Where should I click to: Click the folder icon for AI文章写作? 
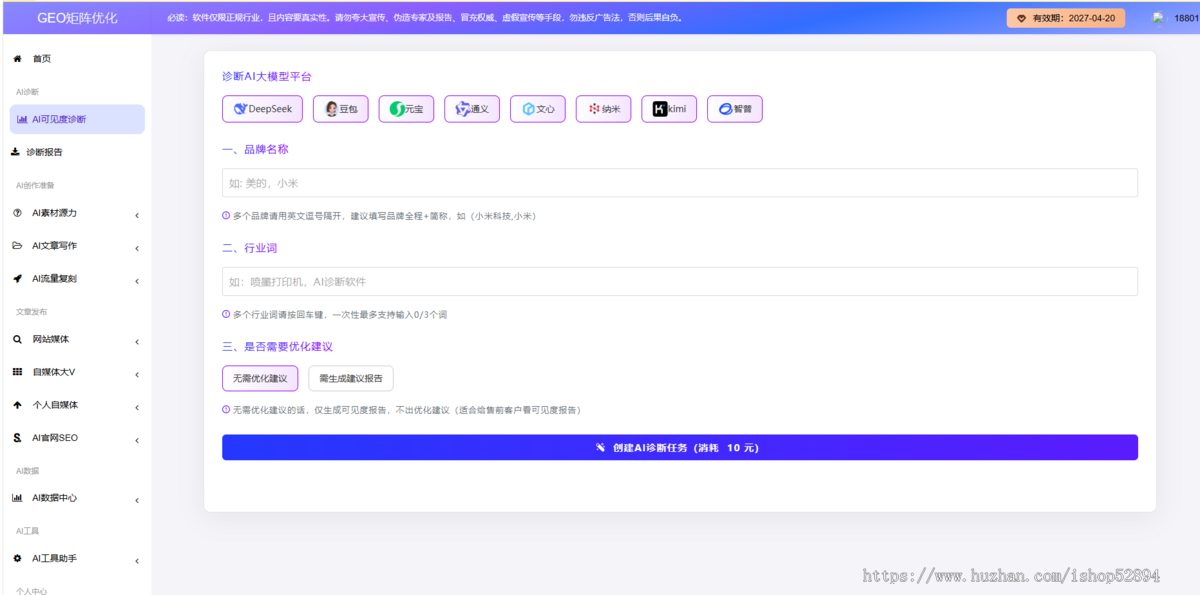click(x=17, y=246)
